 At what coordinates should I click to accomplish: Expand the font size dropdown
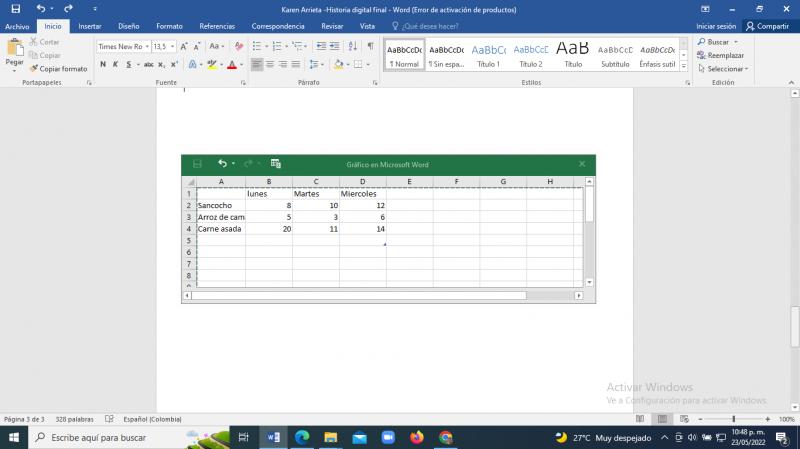point(172,46)
